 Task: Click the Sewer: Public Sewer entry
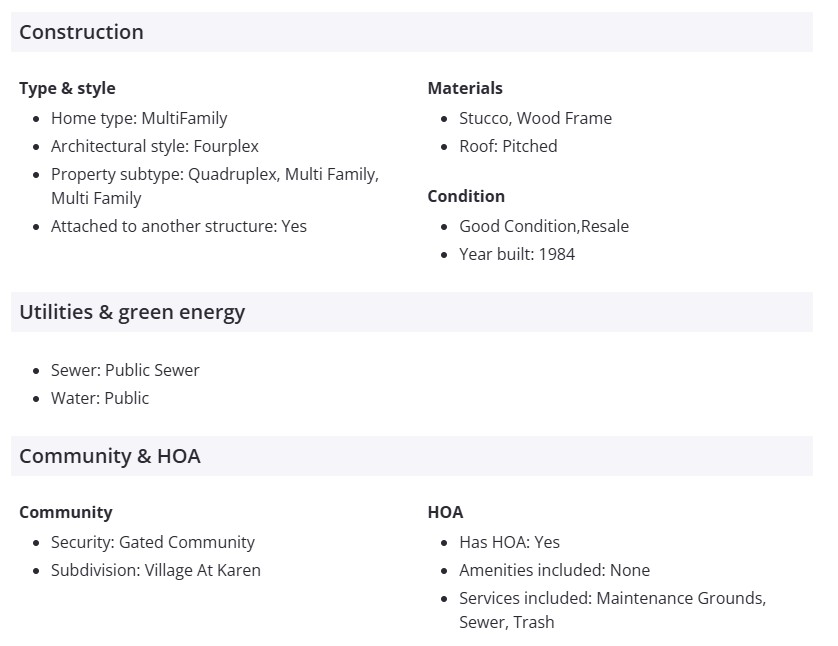[125, 370]
